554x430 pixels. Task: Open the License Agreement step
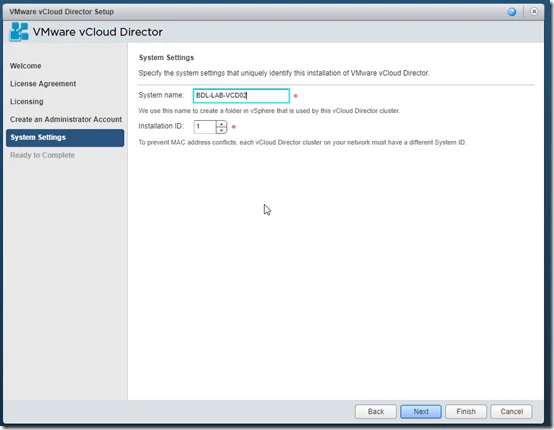pos(43,84)
